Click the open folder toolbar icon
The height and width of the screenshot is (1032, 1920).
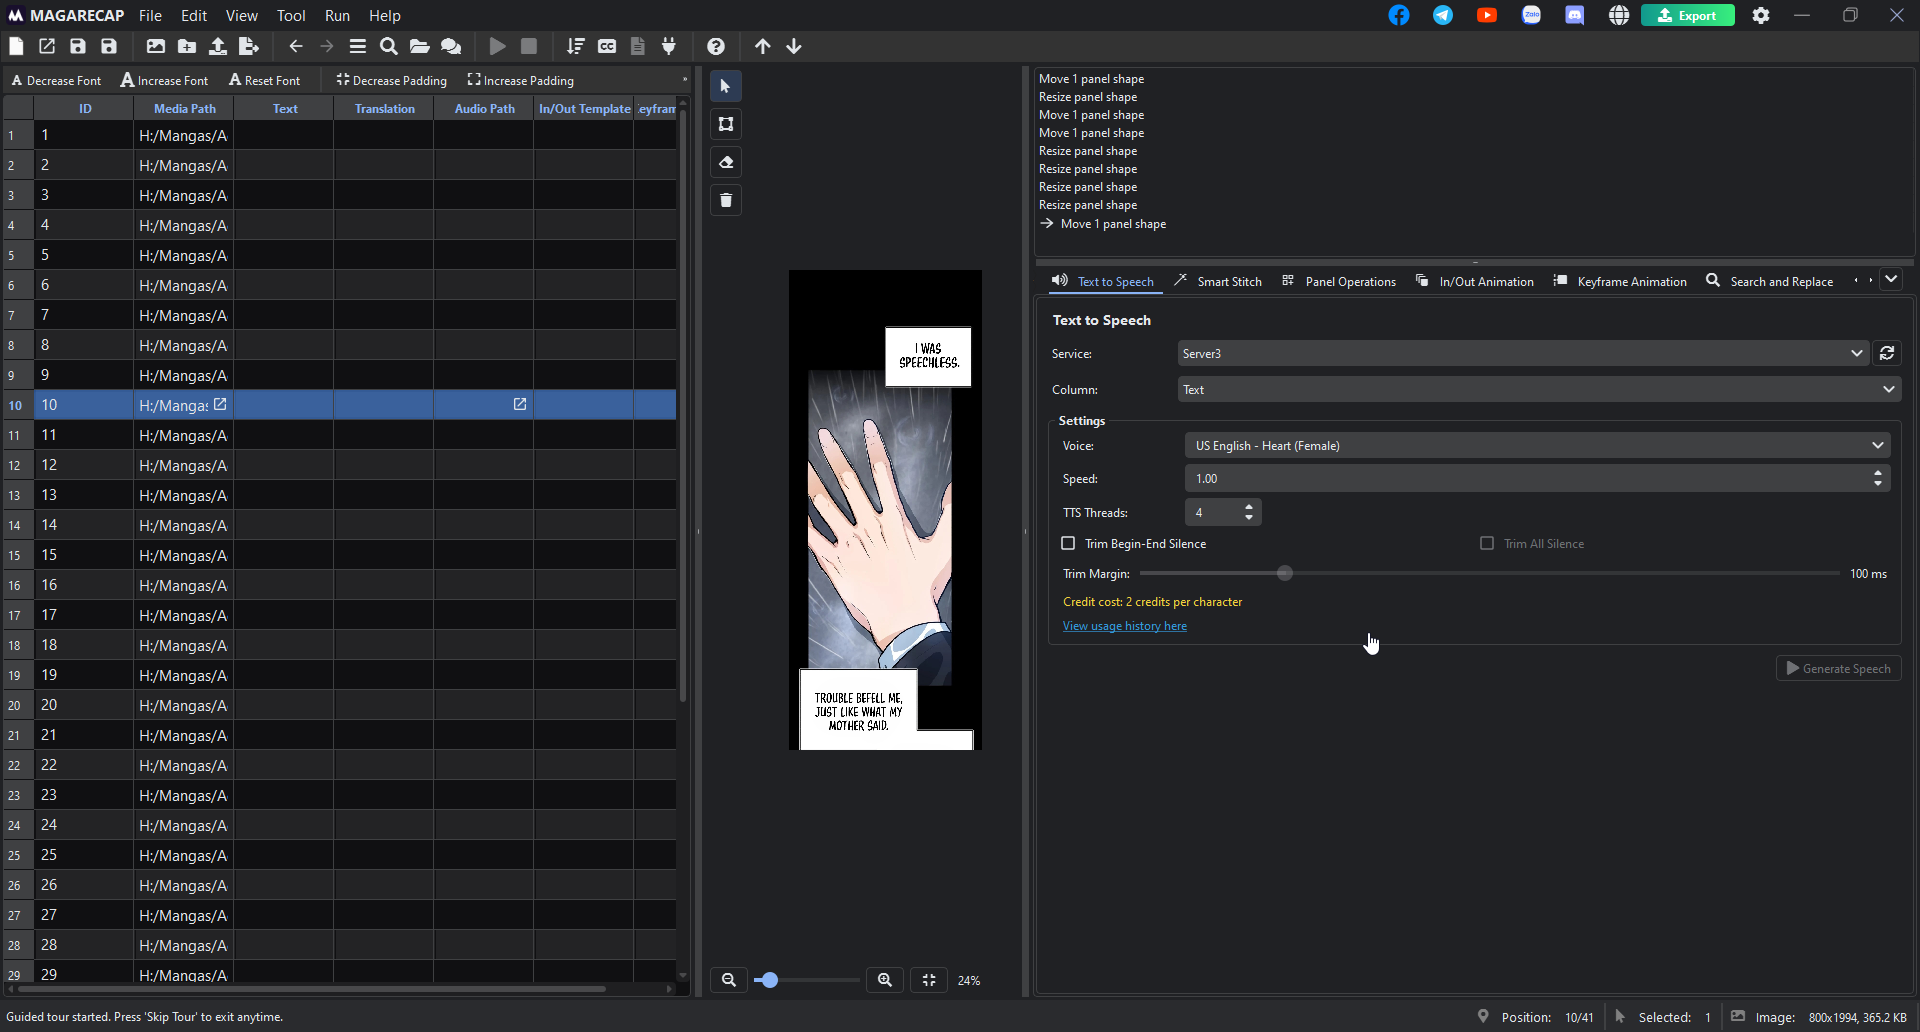pos(420,46)
